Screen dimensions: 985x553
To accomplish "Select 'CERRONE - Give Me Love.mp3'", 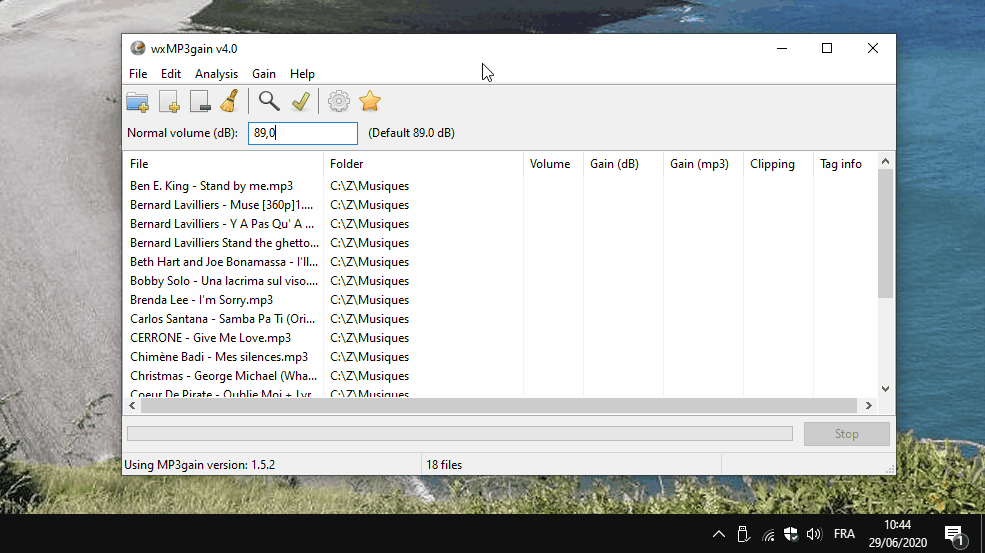I will click(x=210, y=337).
